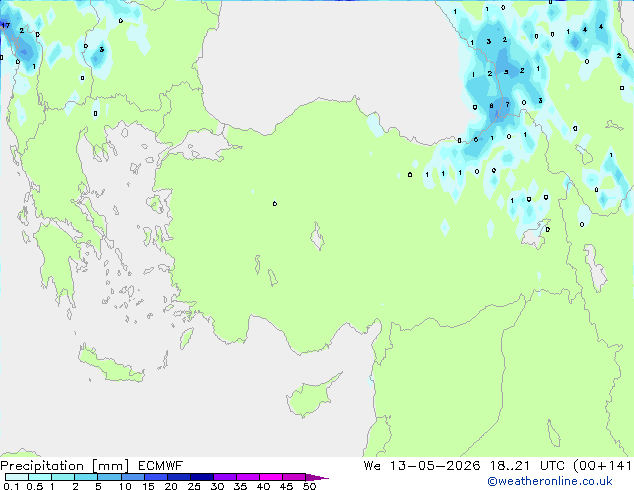634x490 pixels.
Task: Click the '18..21 UTC' time range text
Action: pos(529,466)
